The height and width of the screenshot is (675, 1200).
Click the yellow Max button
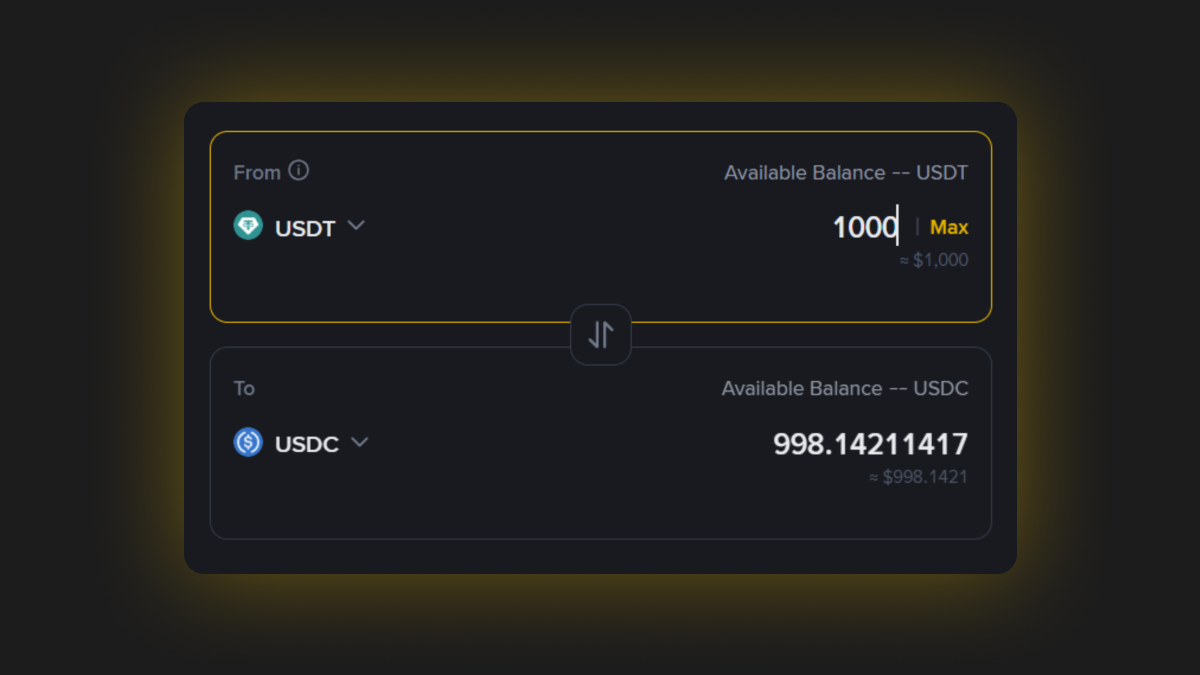pos(949,228)
